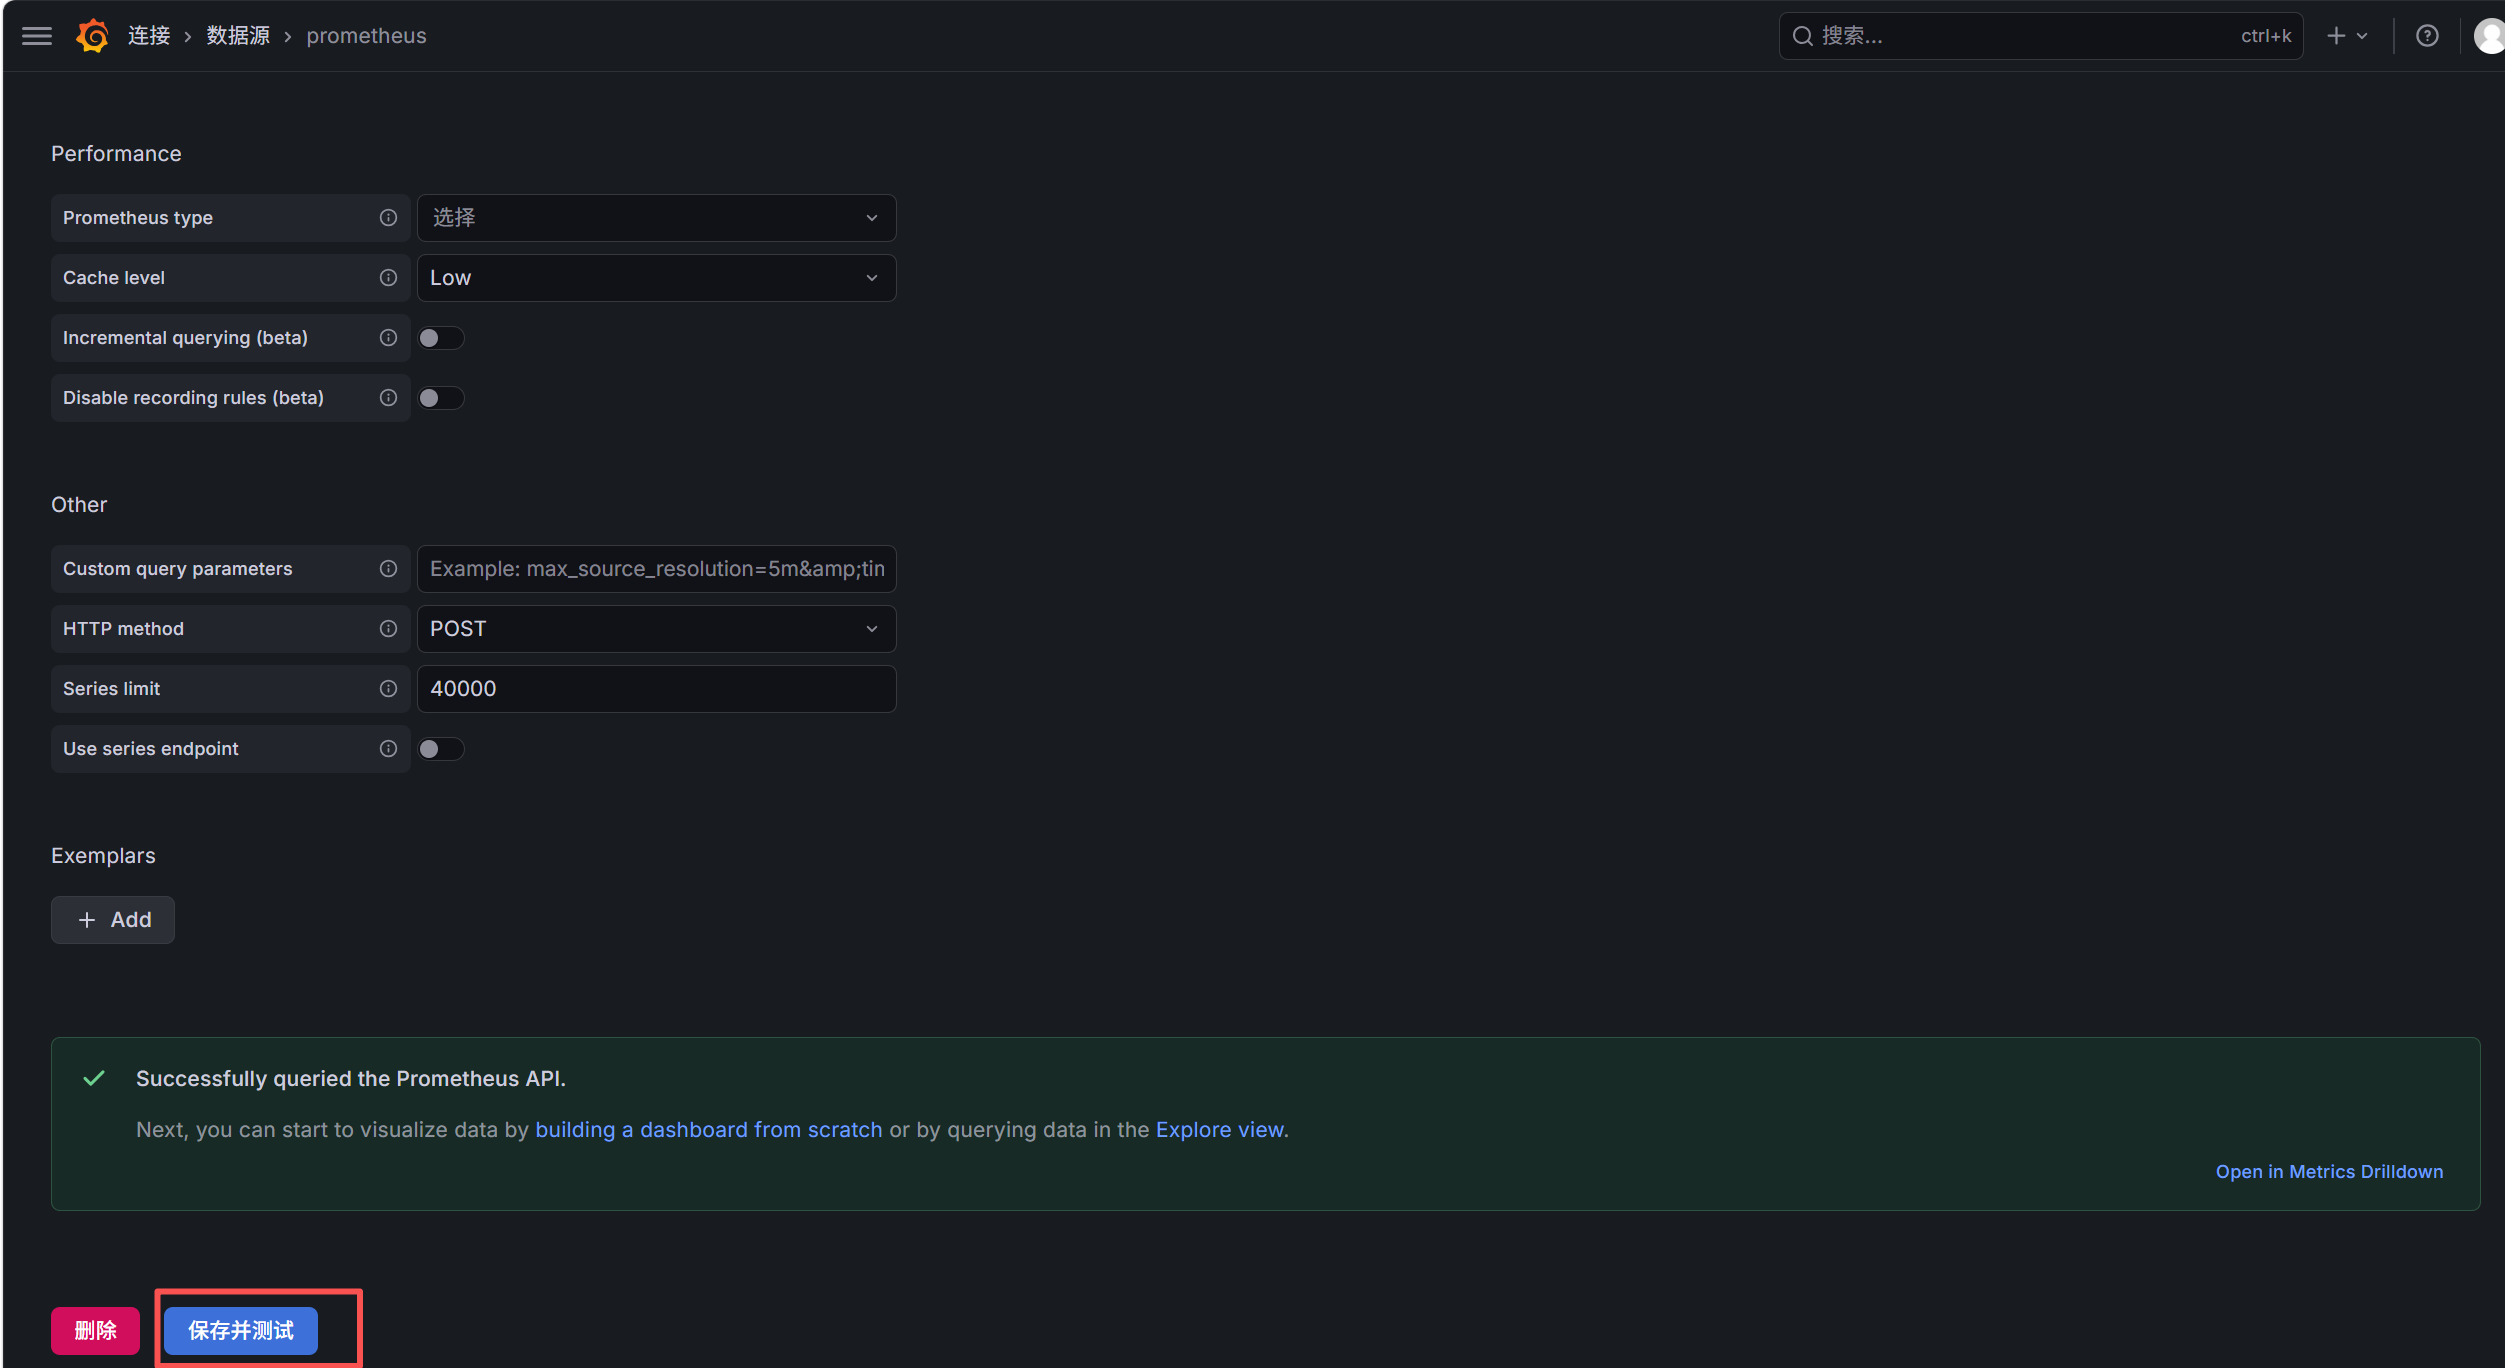
Task: Click the Series limit label
Action: pos(111,689)
